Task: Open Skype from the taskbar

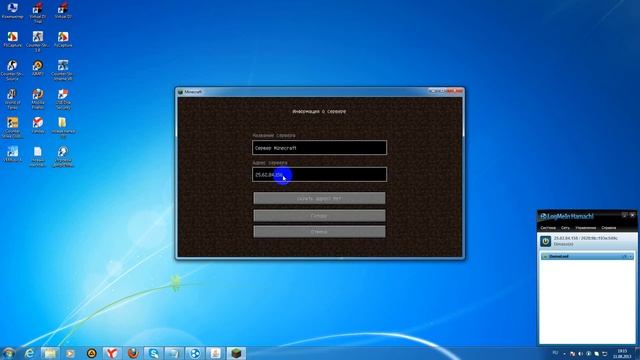Action: click(x=154, y=353)
